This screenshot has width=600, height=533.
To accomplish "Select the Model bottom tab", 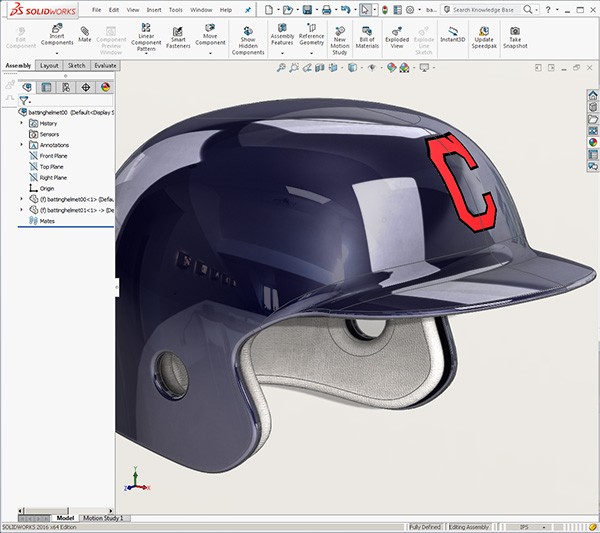I will tap(65, 518).
